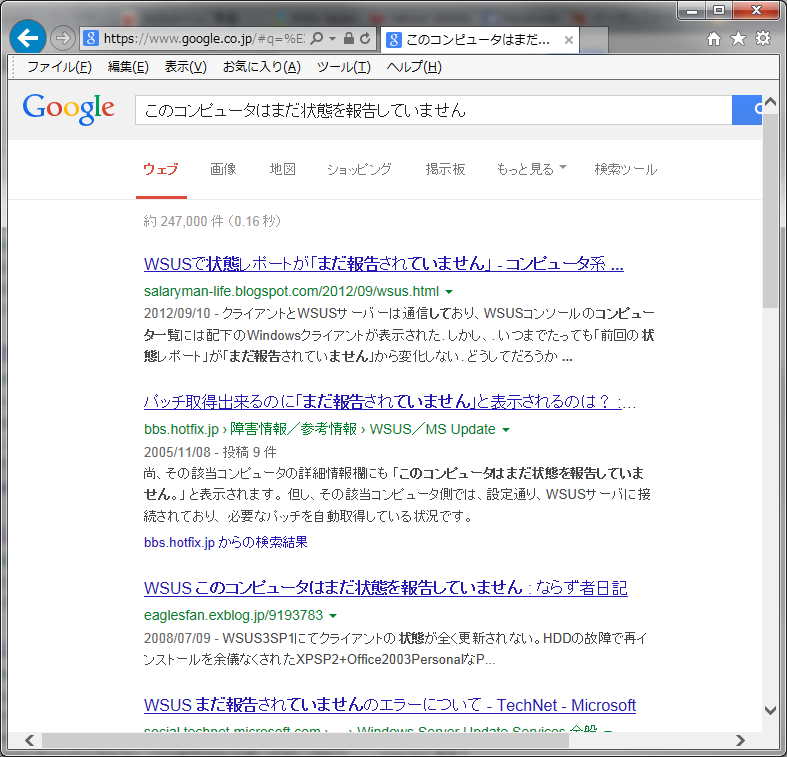787x757 pixels.
Task: Click the Google favicon in address bar
Action: 91,38
